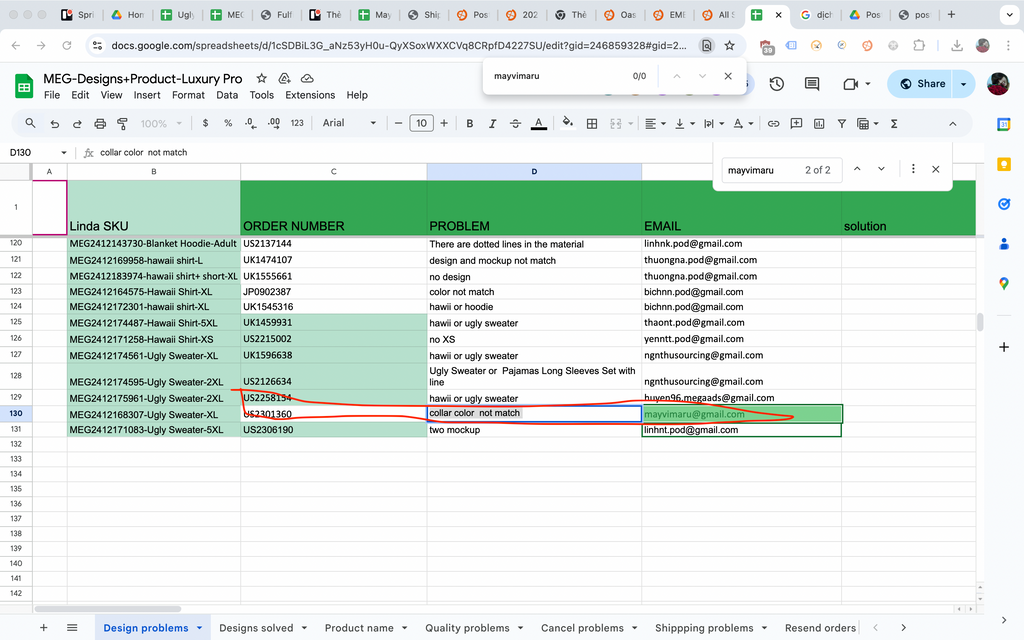Click the search menus magnifier icon

point(30,123)
